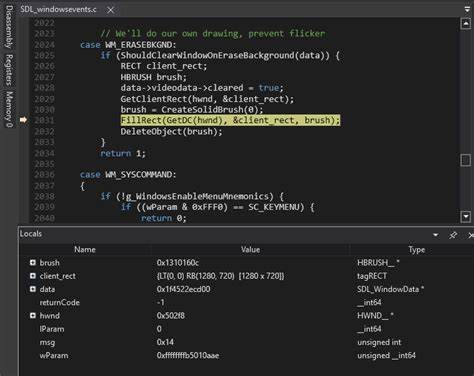
Task: Switch to SDL_windowsevents.c tab
Action: [58, 9]
